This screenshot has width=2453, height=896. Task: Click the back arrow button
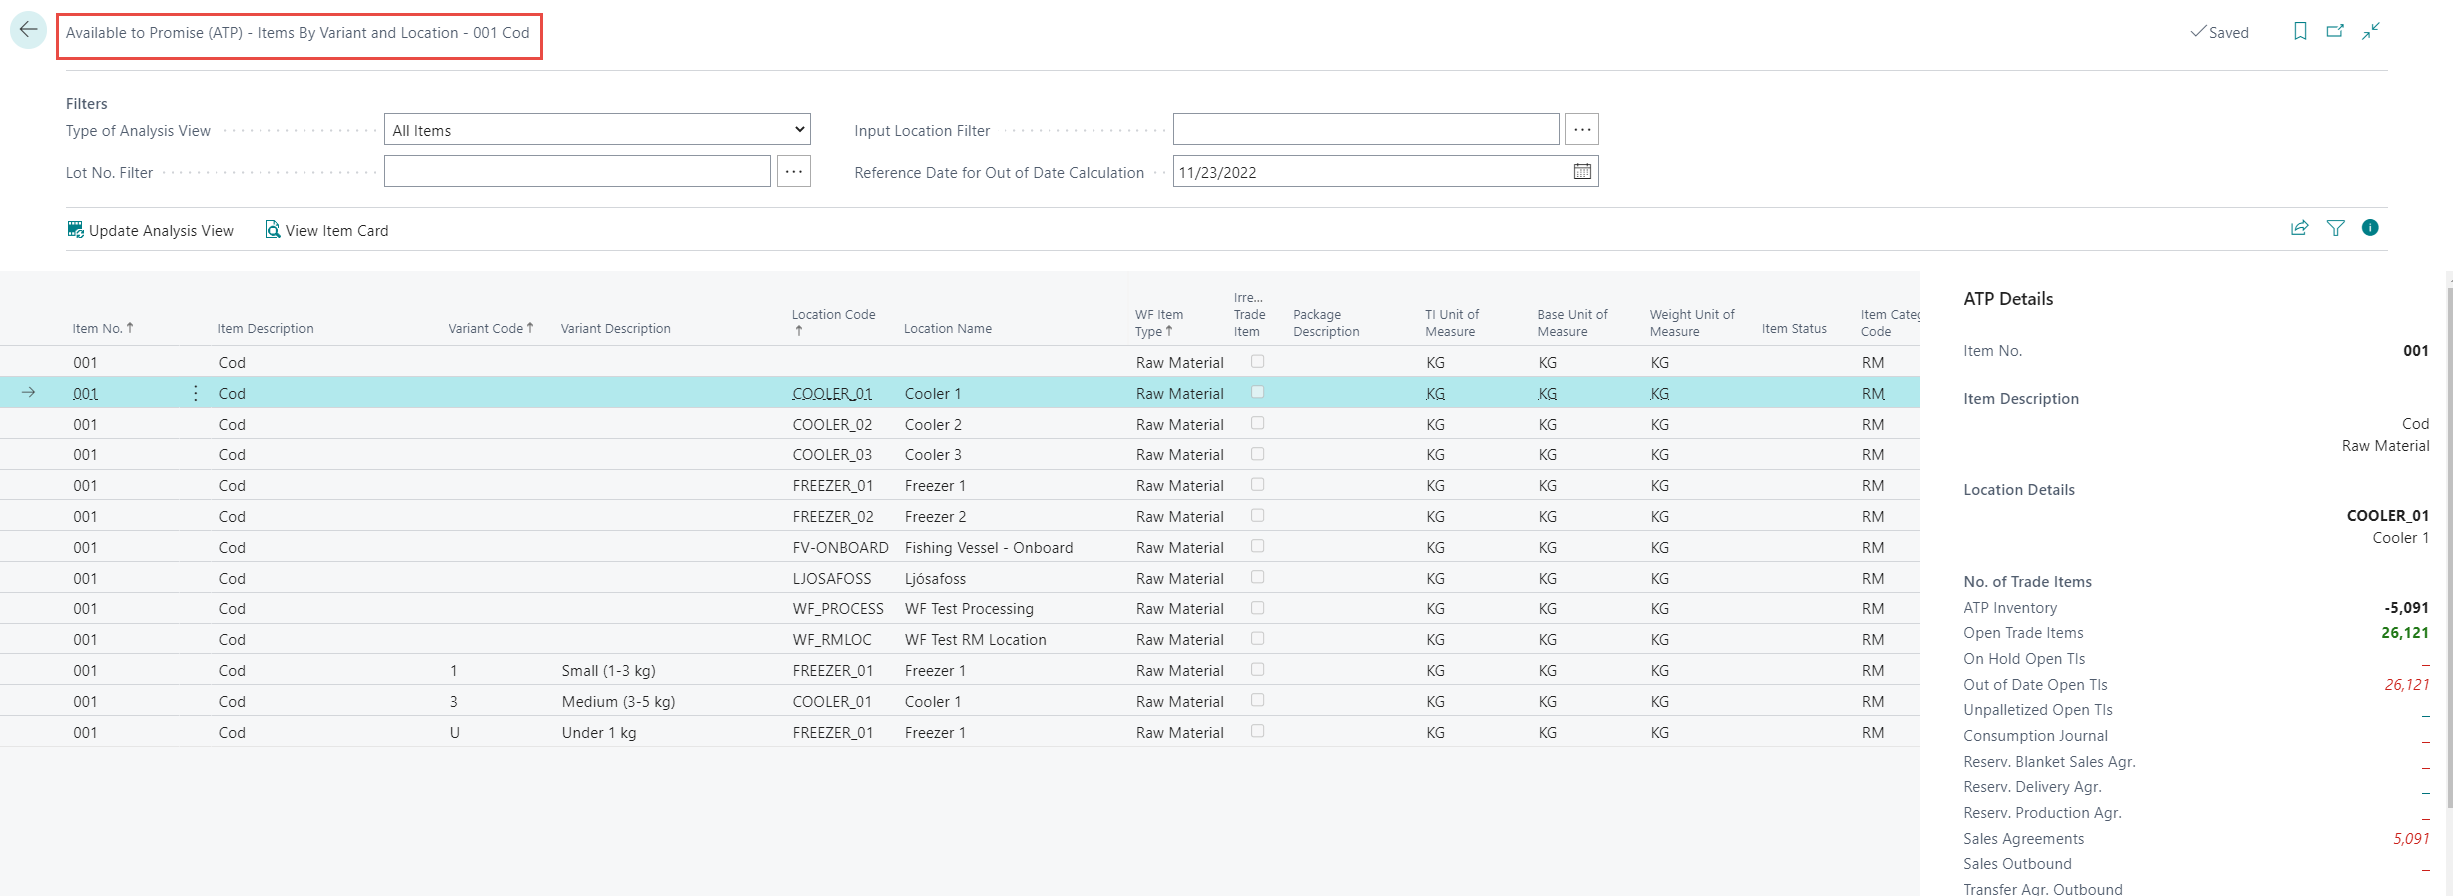[x=28, y=30]
